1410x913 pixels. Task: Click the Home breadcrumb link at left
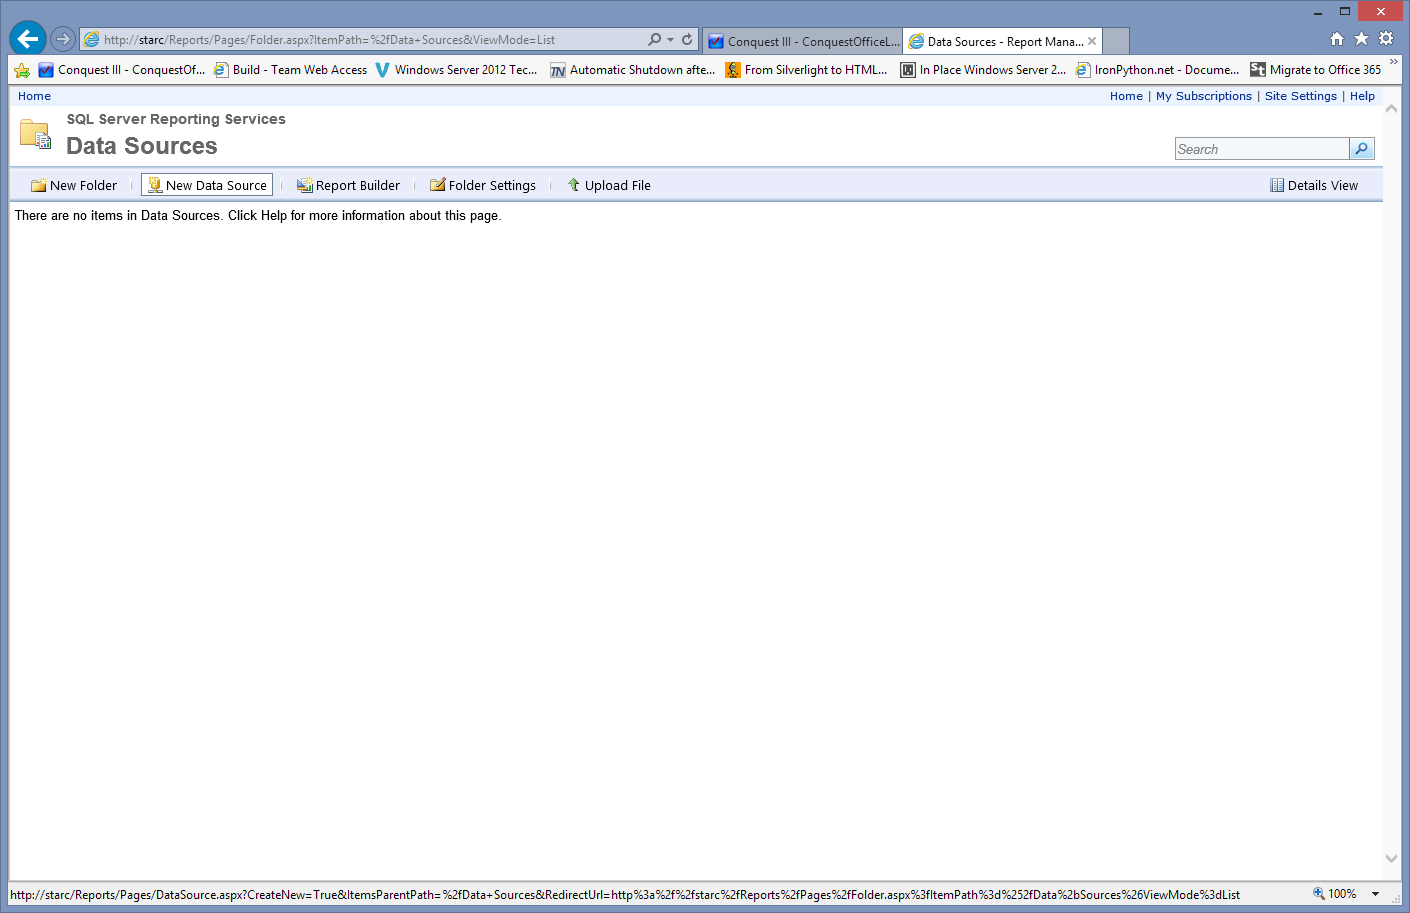34,96
